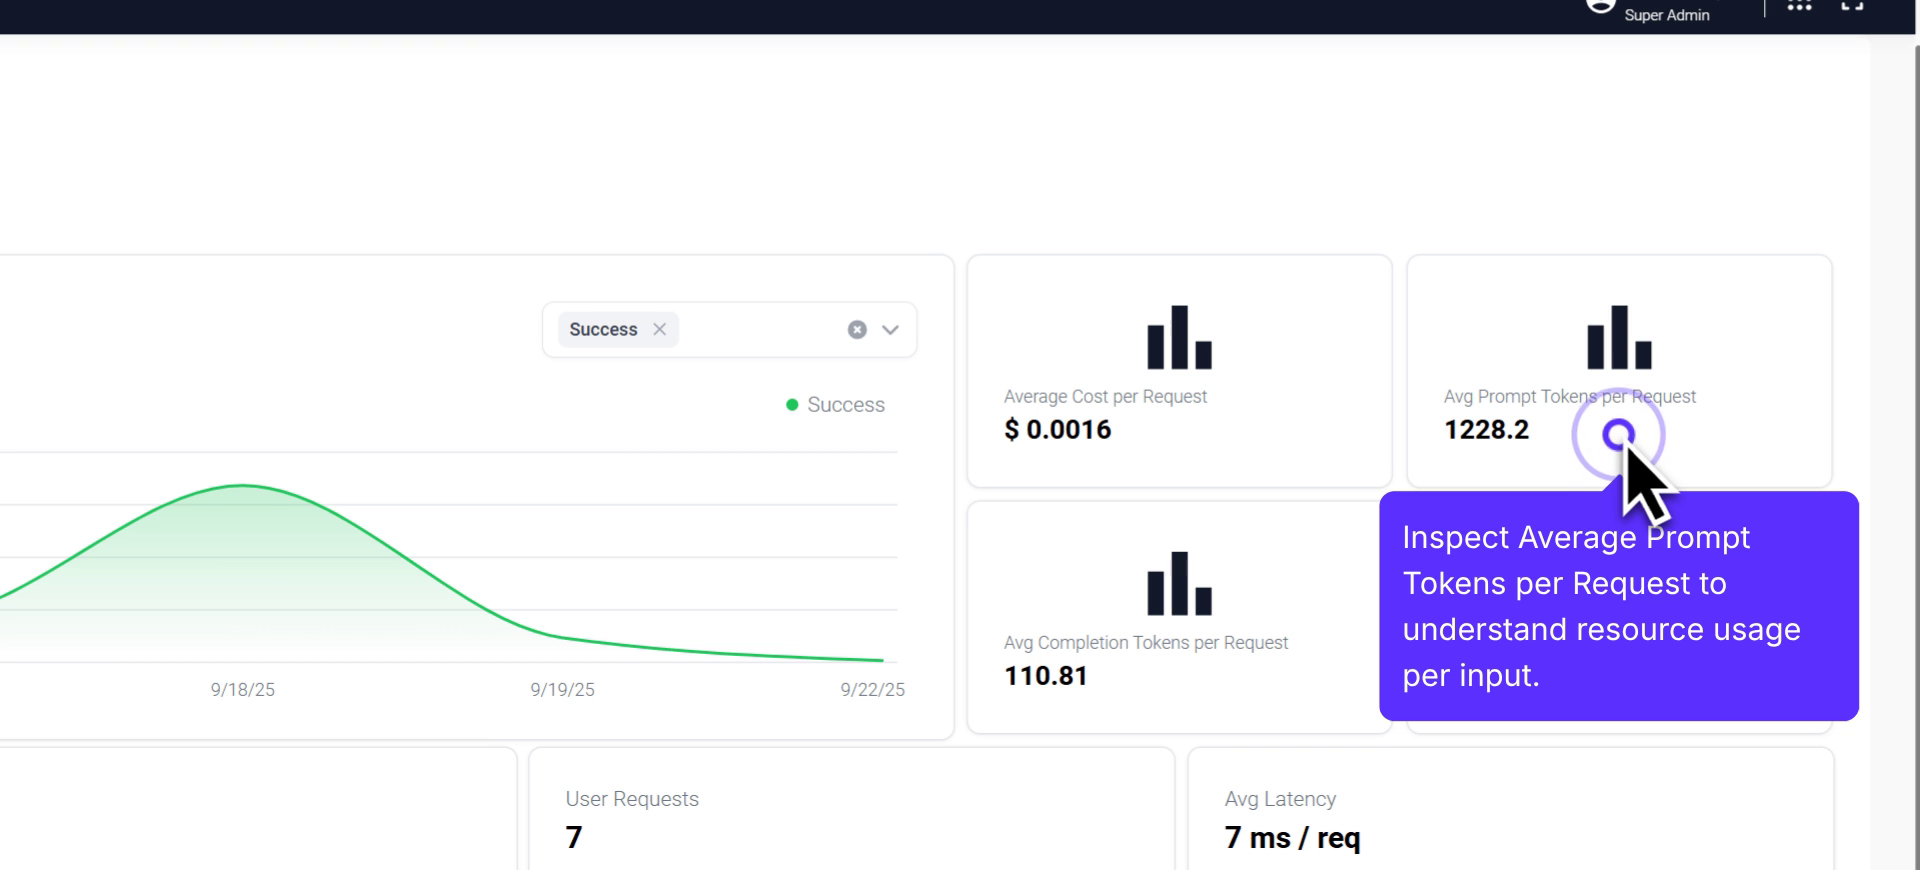Click the bar chart icon above Average Cost per Request
1920x870 pixels.
(x=1179, y=338)
